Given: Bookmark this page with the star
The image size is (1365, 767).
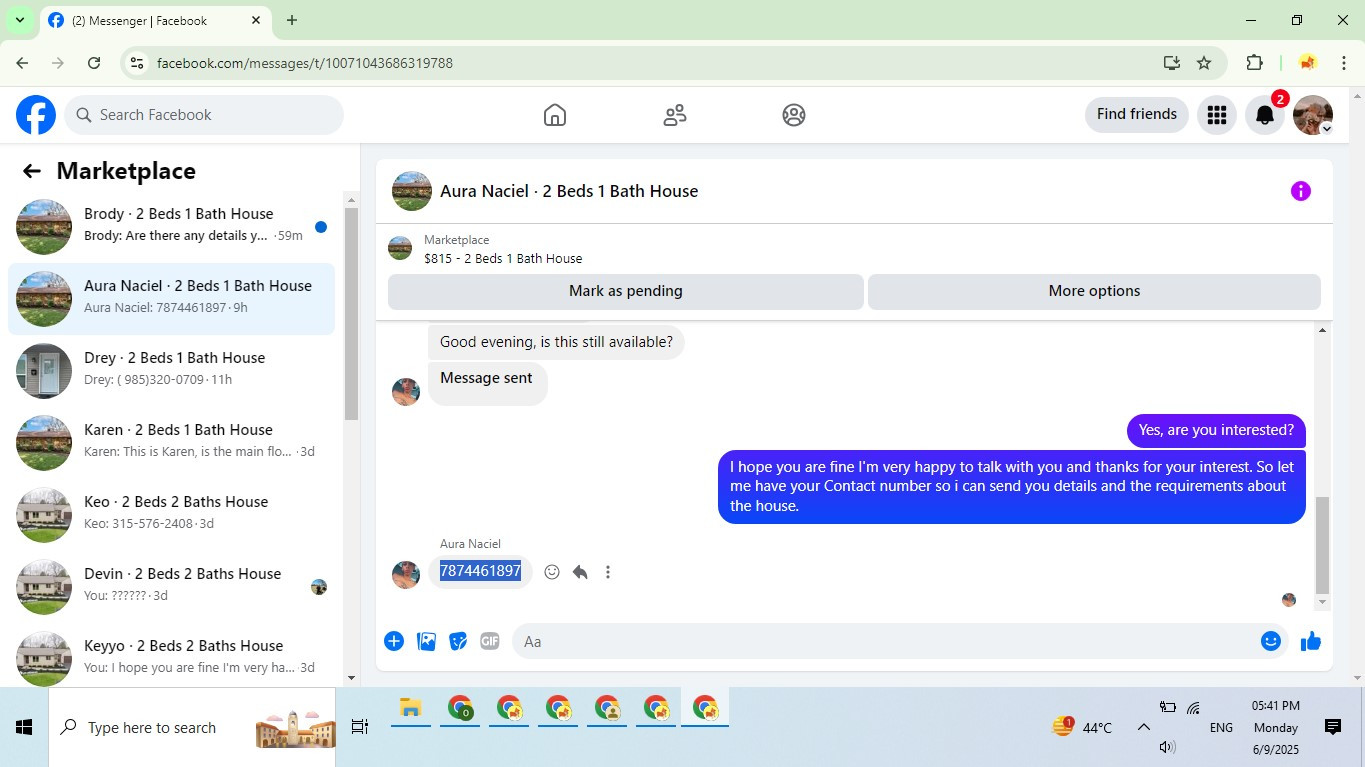Looking at the screenshot, I should click(x=1204, y=63).
